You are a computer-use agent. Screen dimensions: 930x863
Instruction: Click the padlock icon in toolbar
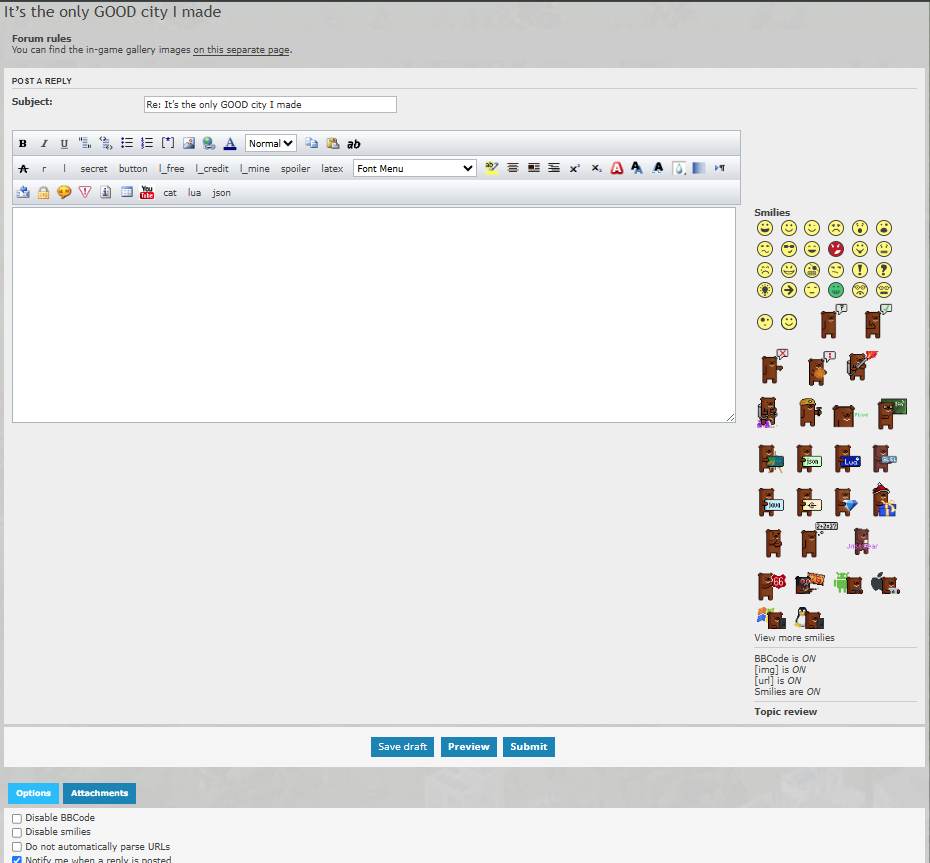click(x=43, y=192)
